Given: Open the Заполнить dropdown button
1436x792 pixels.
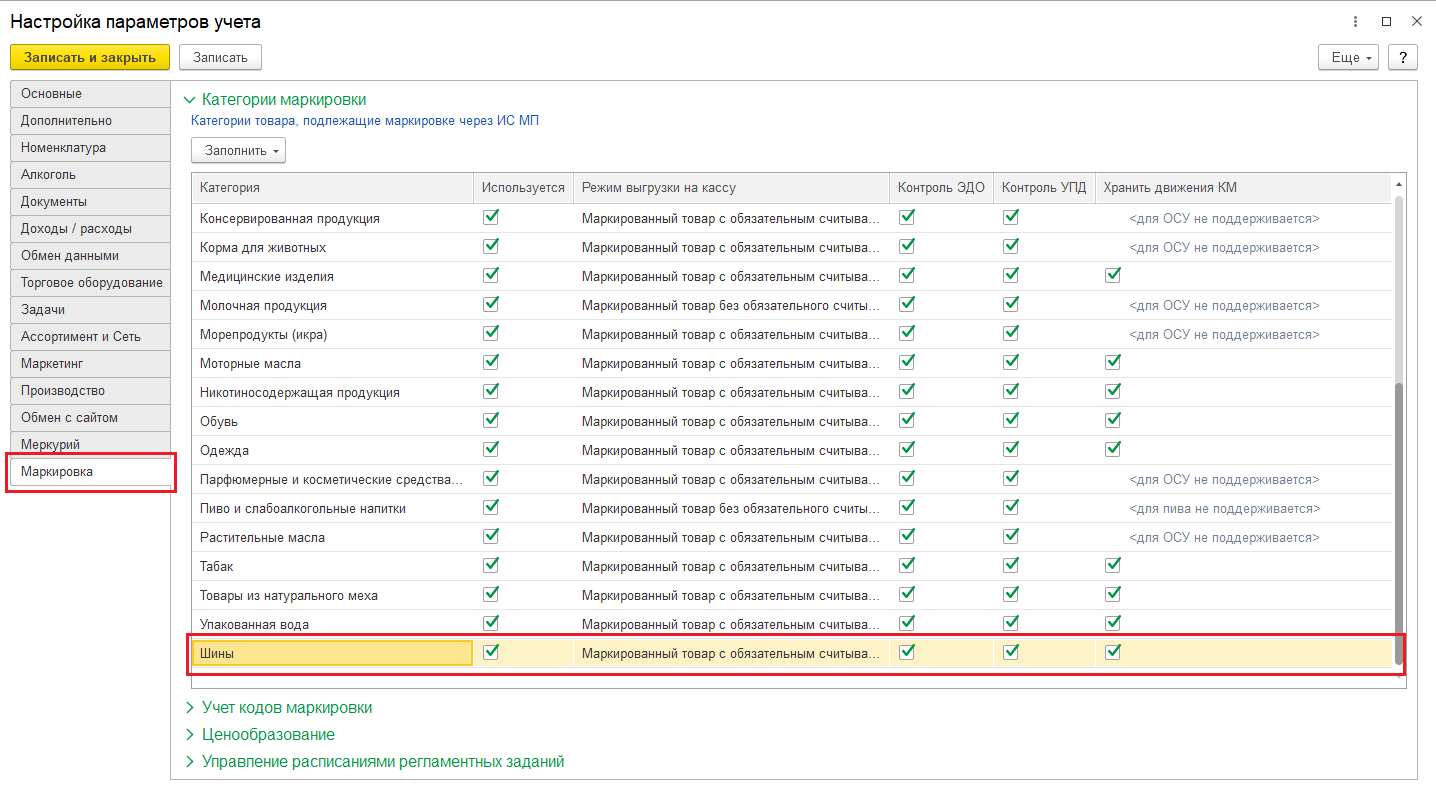Looking at the screenshot, I should pos(238,150).
